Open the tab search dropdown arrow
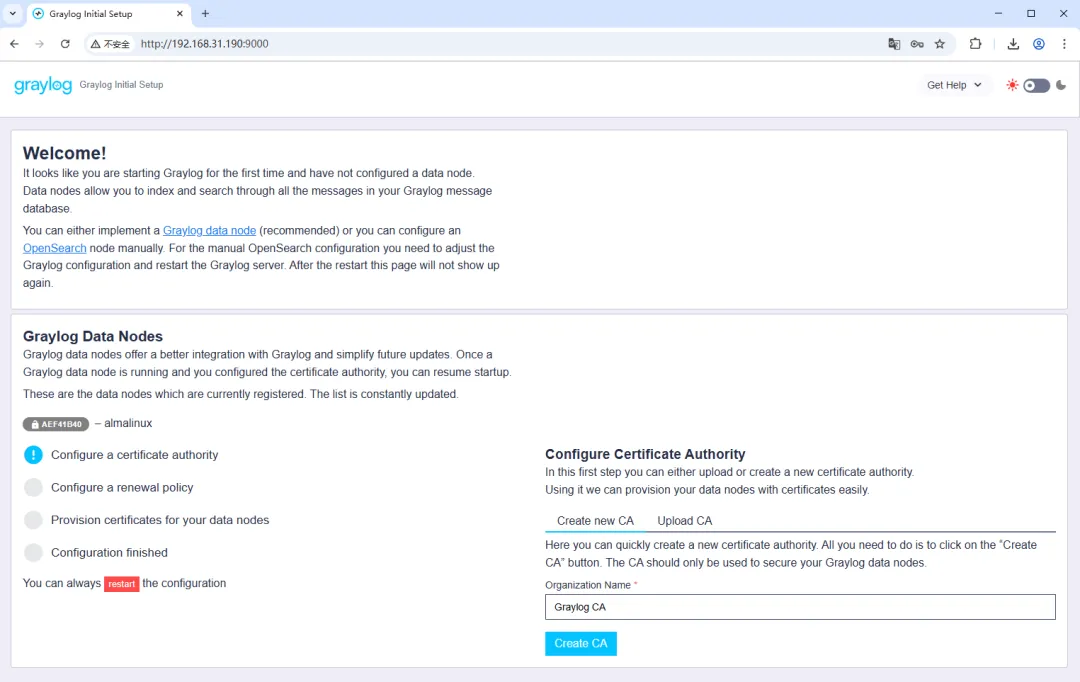 coord(12,13)
